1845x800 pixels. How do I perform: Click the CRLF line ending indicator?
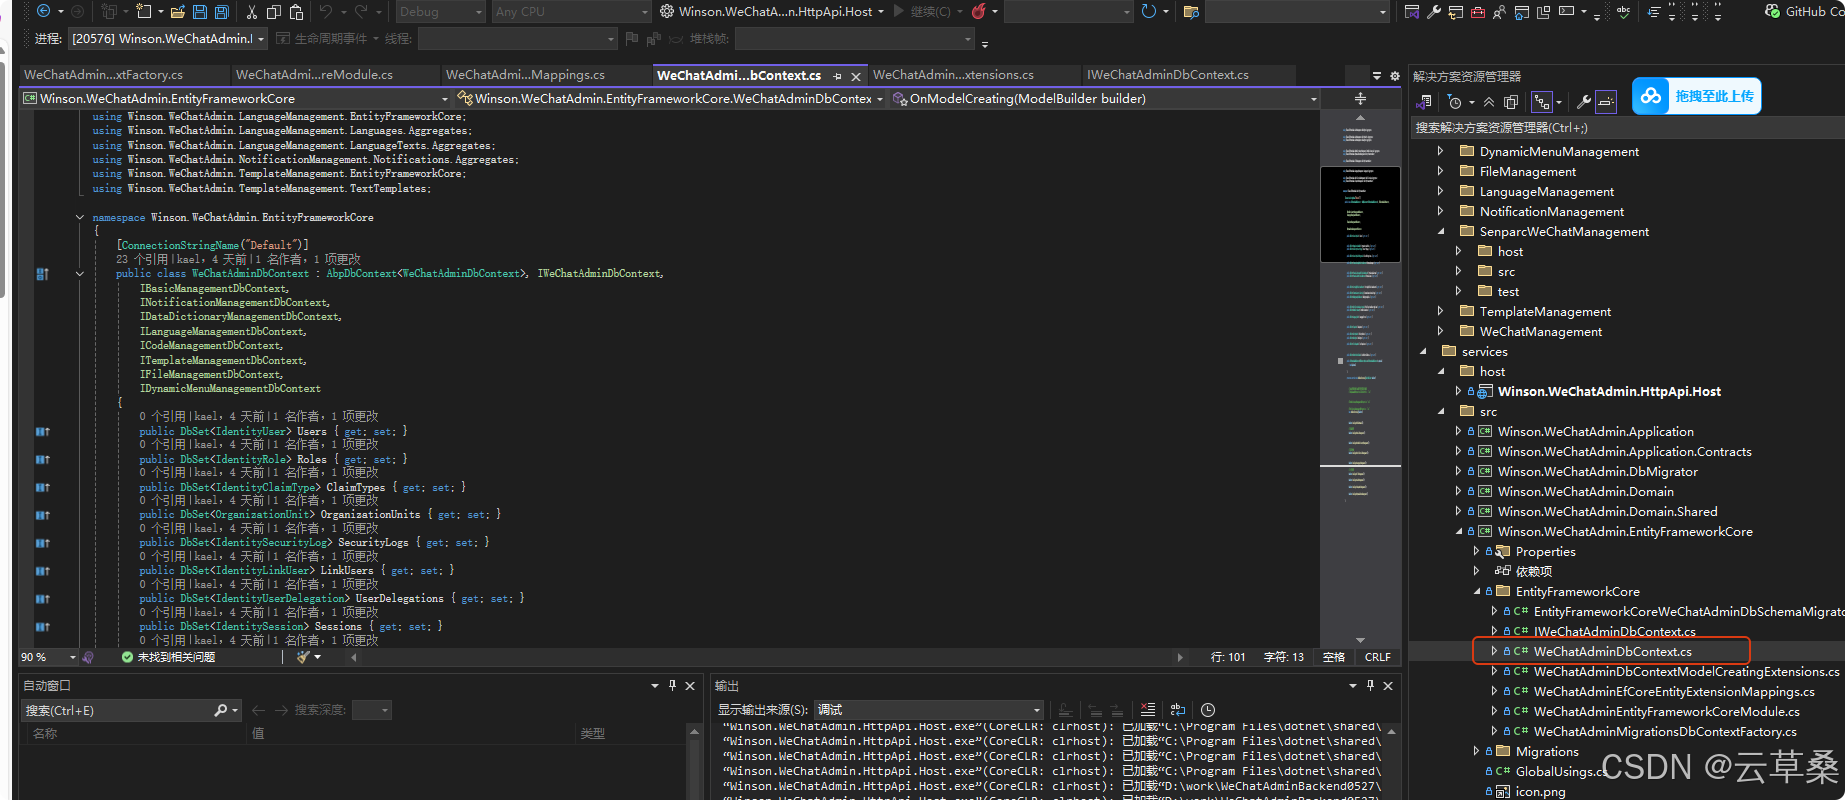[1377, 657]
